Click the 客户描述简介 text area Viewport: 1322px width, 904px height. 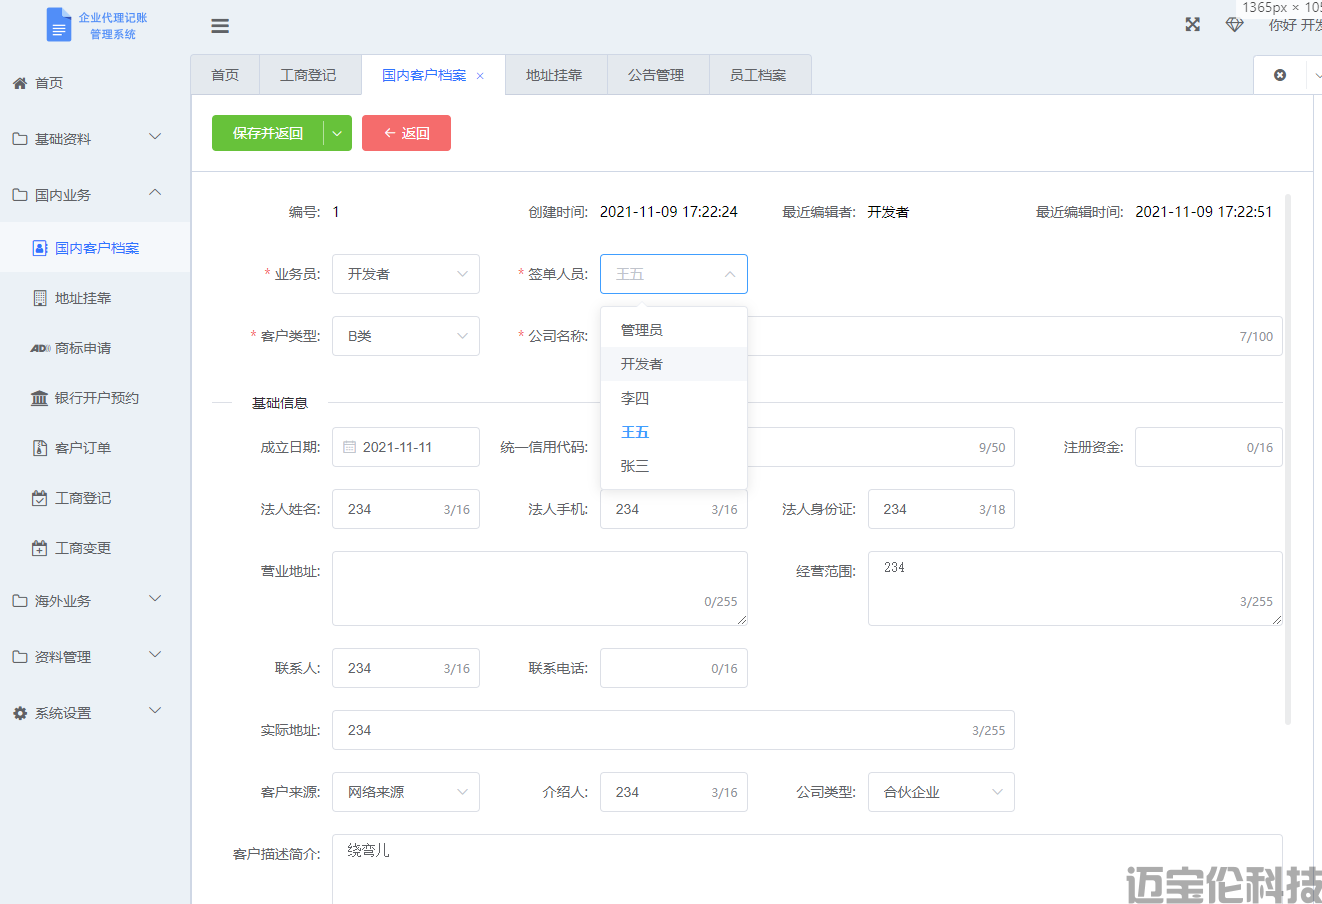point(807,869)
